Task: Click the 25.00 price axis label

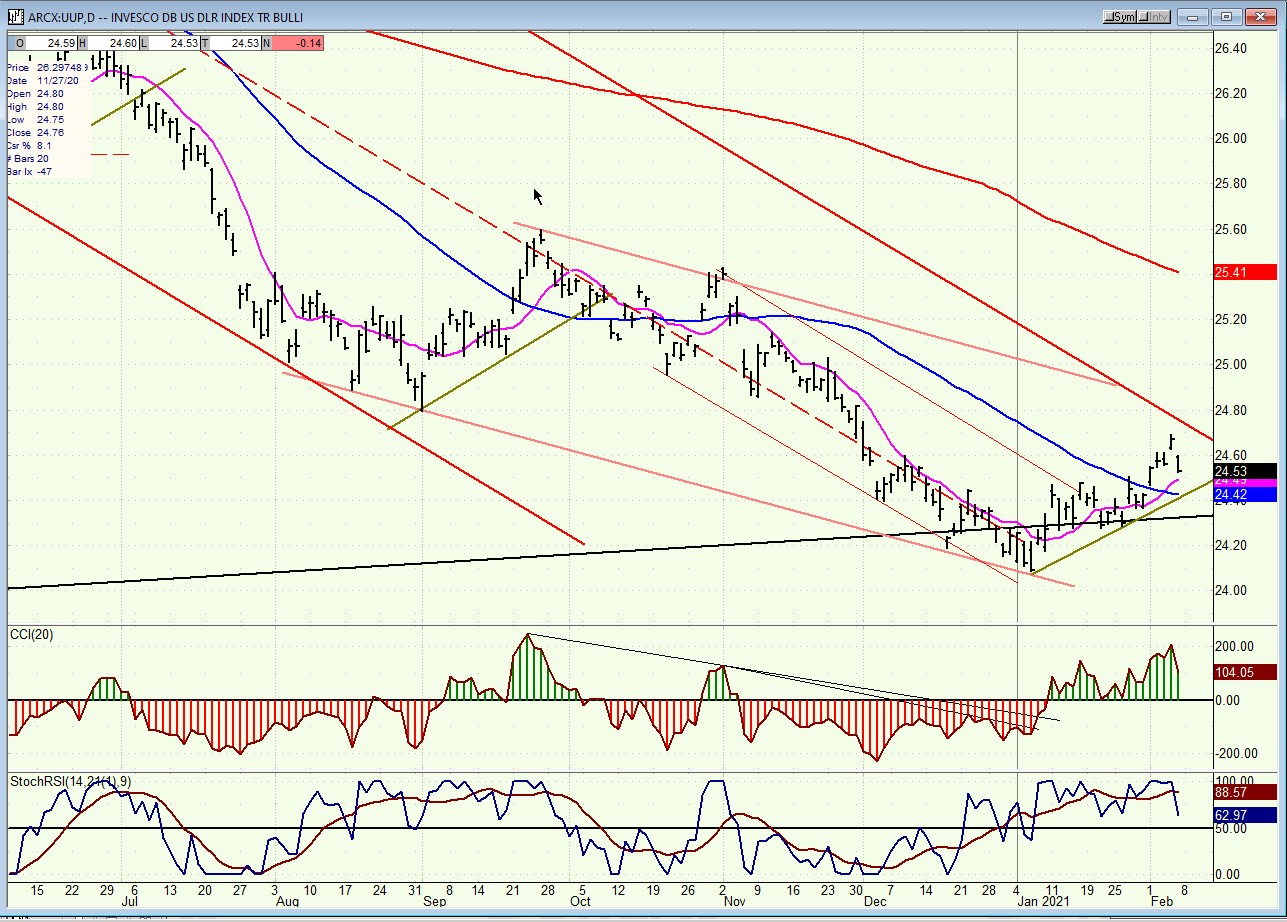Action: coord(1230,365)
